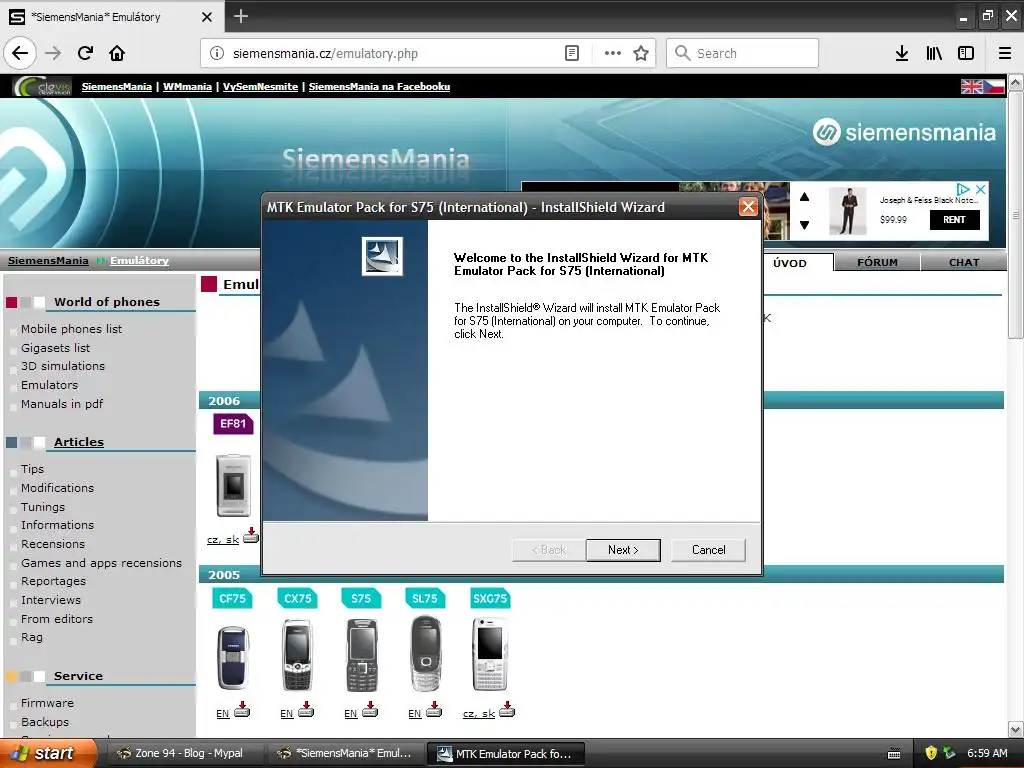The width and height of the screenshot is (1024, 768).
Task: Download the EF81 emulator
Action: [251, 536]
